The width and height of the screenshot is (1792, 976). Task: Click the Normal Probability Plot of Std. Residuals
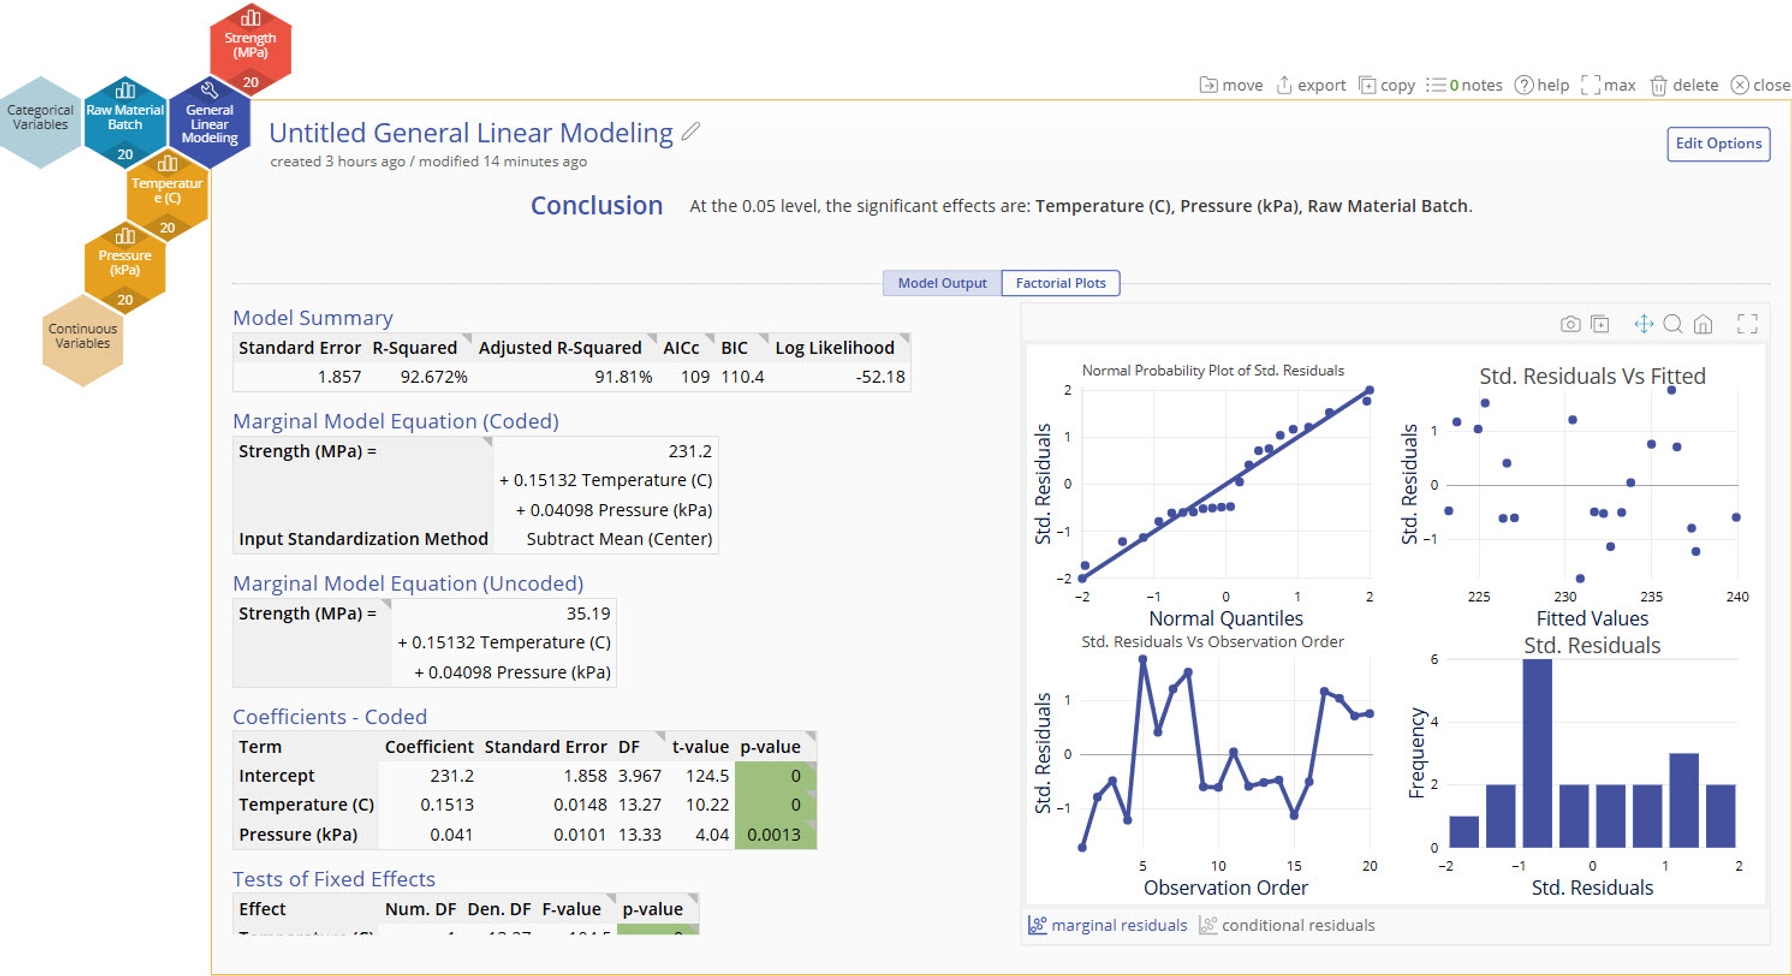coord(1226,484)
